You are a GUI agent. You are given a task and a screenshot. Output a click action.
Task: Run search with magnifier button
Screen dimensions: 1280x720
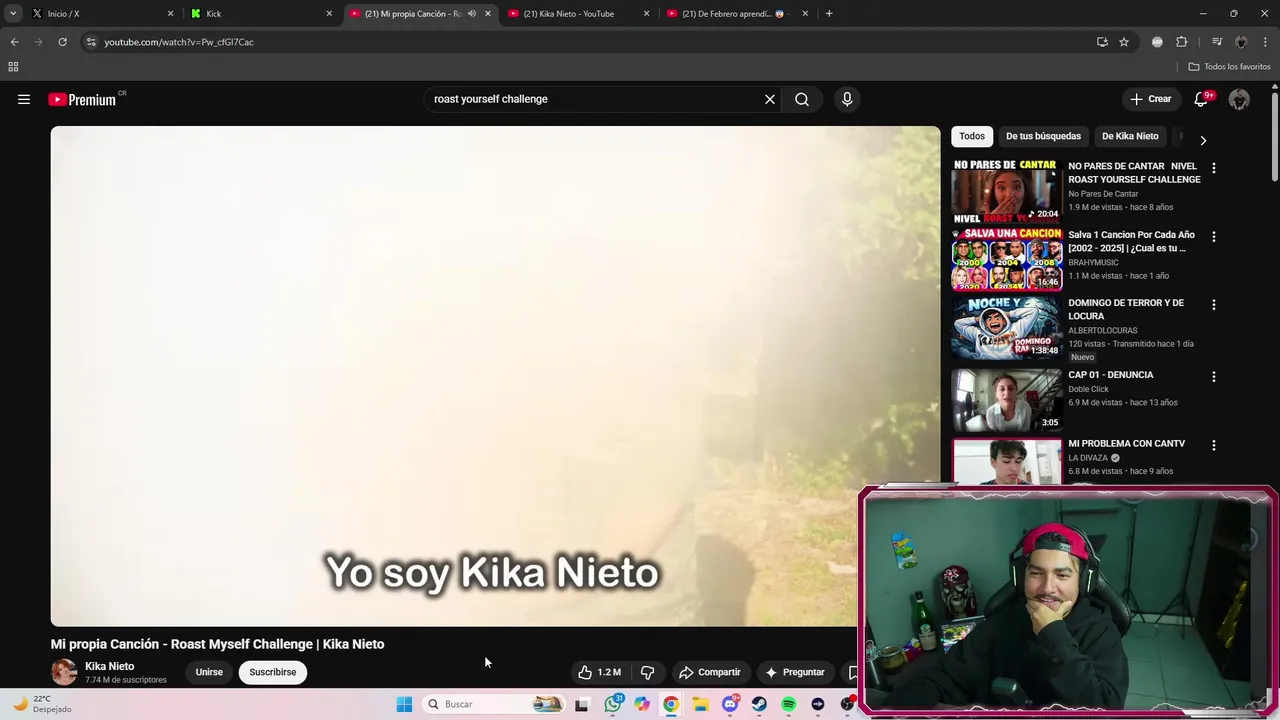(x=802, y=99)
